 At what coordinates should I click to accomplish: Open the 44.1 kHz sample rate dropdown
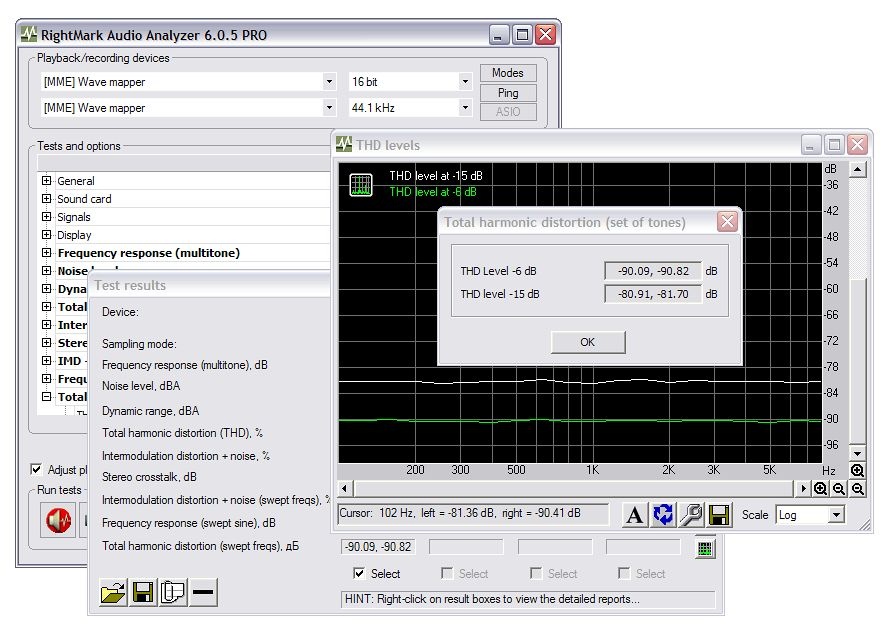pyautogui.click(x=465, y=107)
